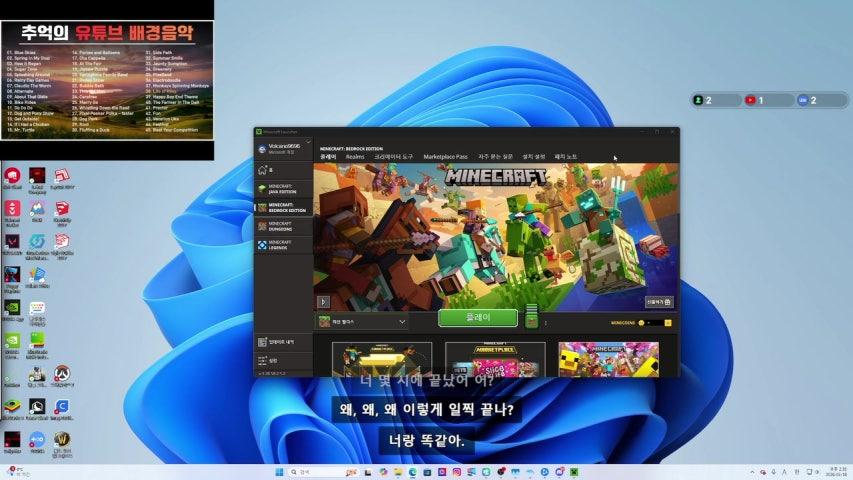This screenshot has height=480, width=853.
Task: Show hidden system tray icons
Action: click(752, 472)
